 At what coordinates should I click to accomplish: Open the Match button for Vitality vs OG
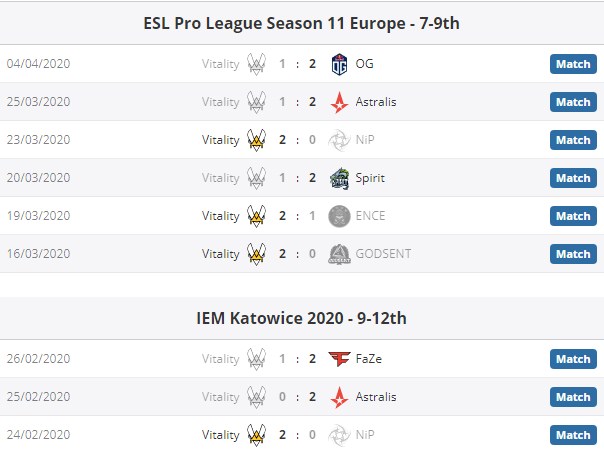tap(573, 64)
